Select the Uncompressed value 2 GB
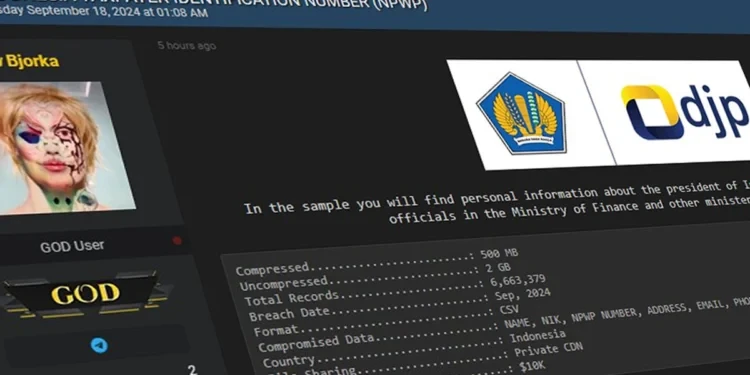 [x=497, y=267]
